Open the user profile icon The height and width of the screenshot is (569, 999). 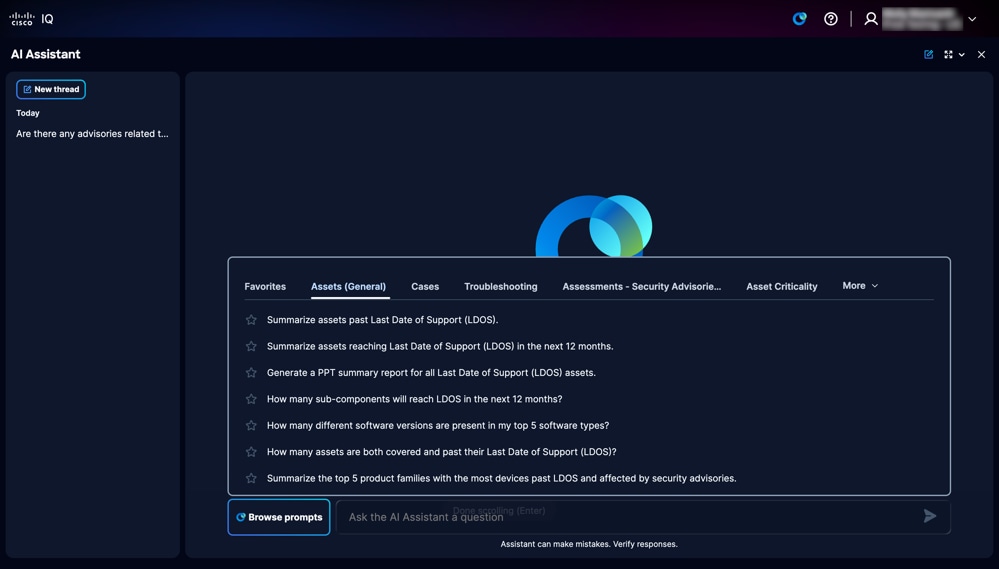coord(871,19)
